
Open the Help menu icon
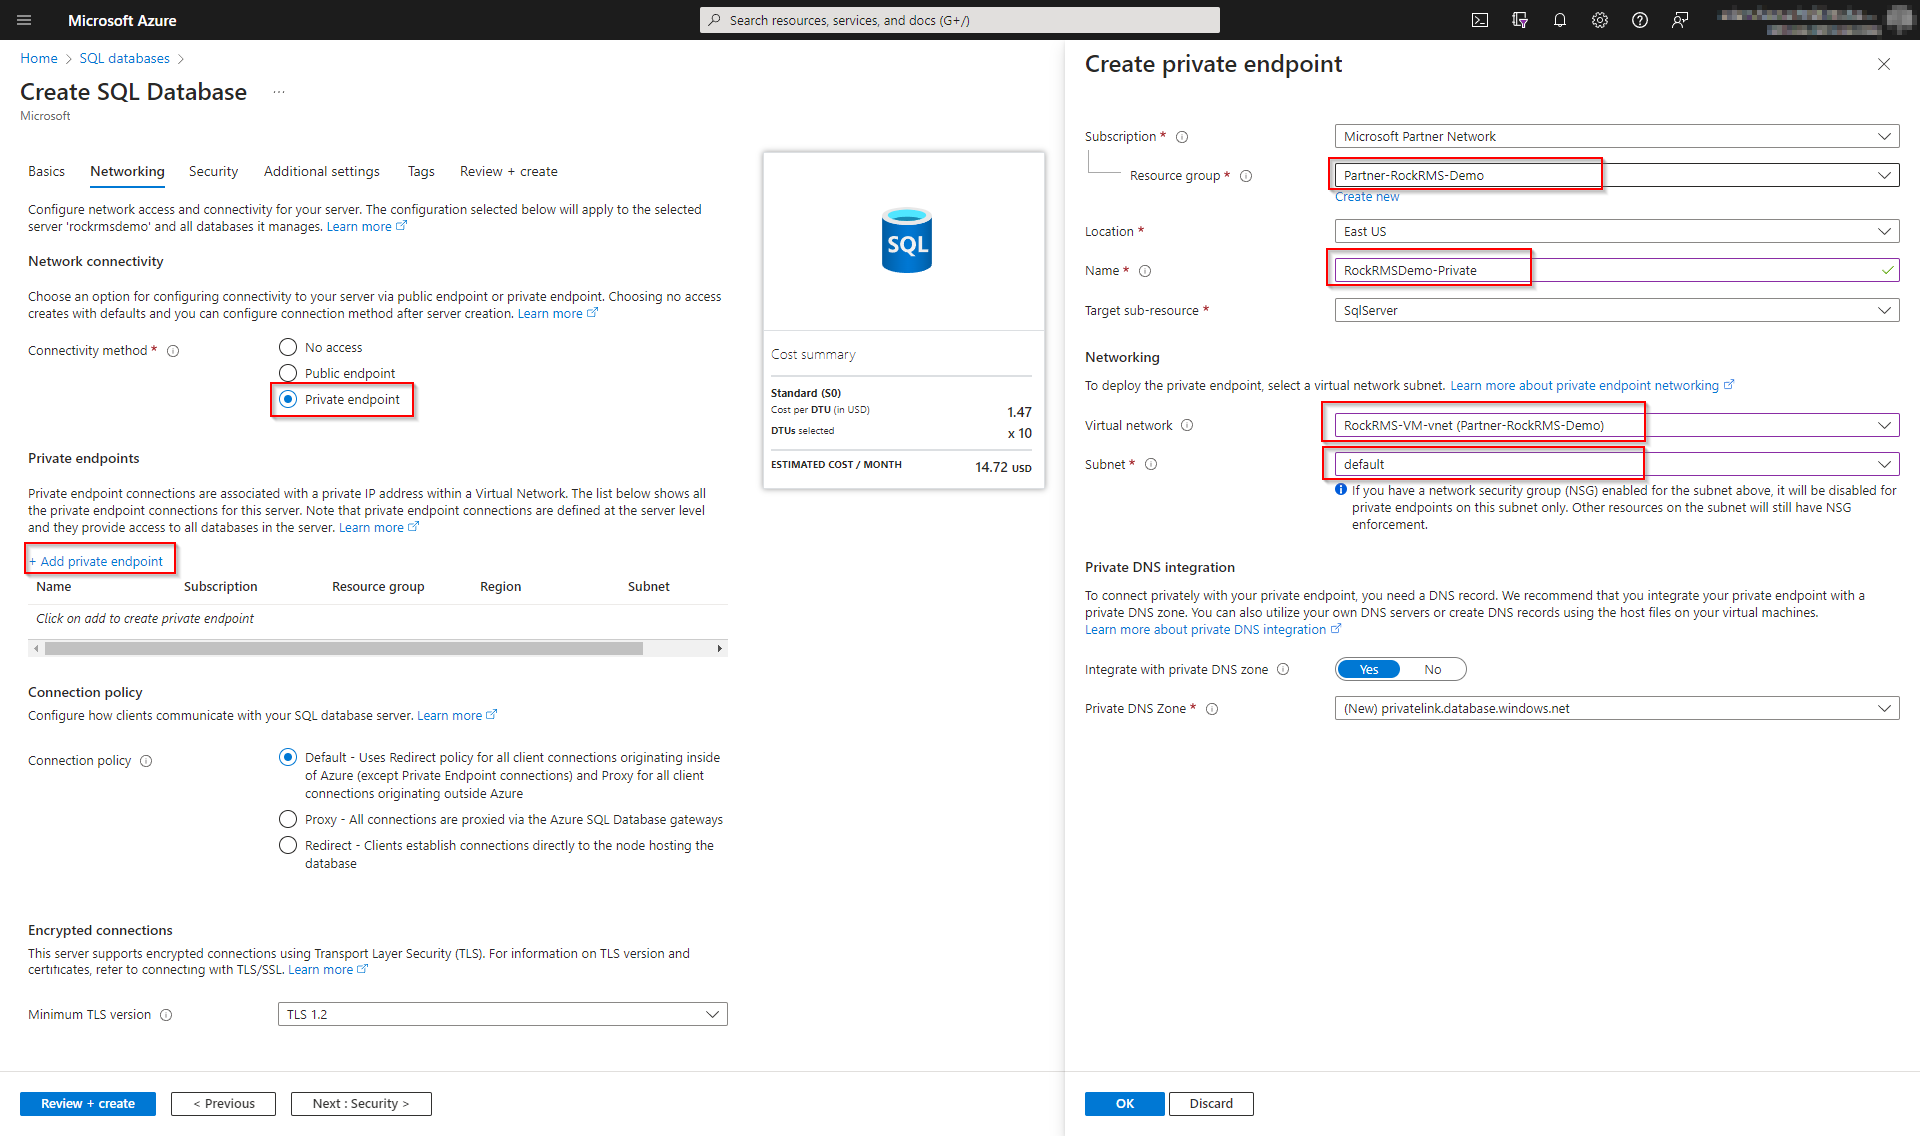[1640, 20]
